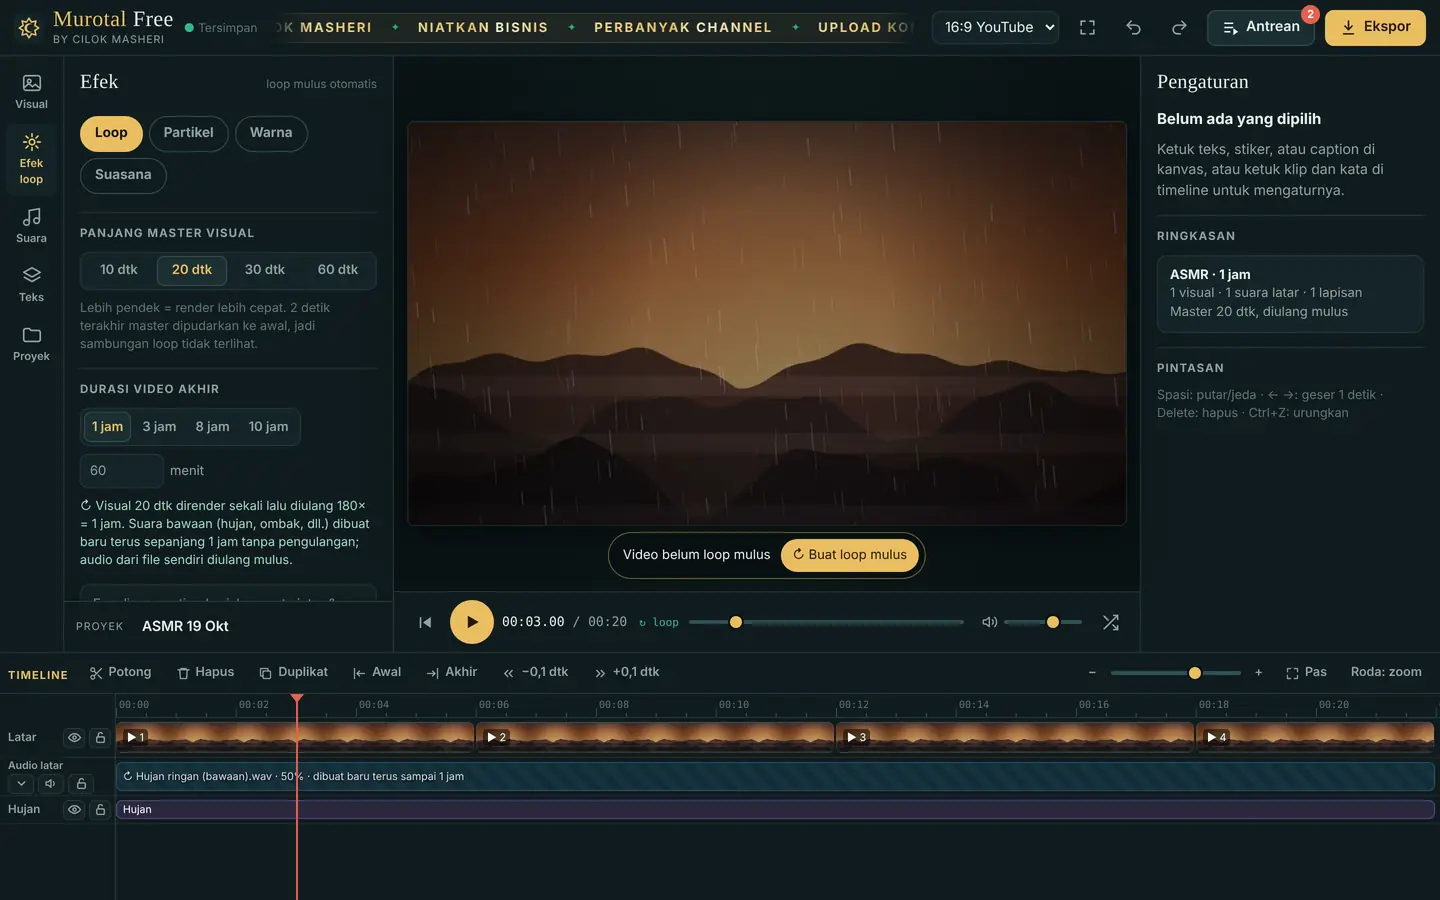Play the video preview

(472, 622)
